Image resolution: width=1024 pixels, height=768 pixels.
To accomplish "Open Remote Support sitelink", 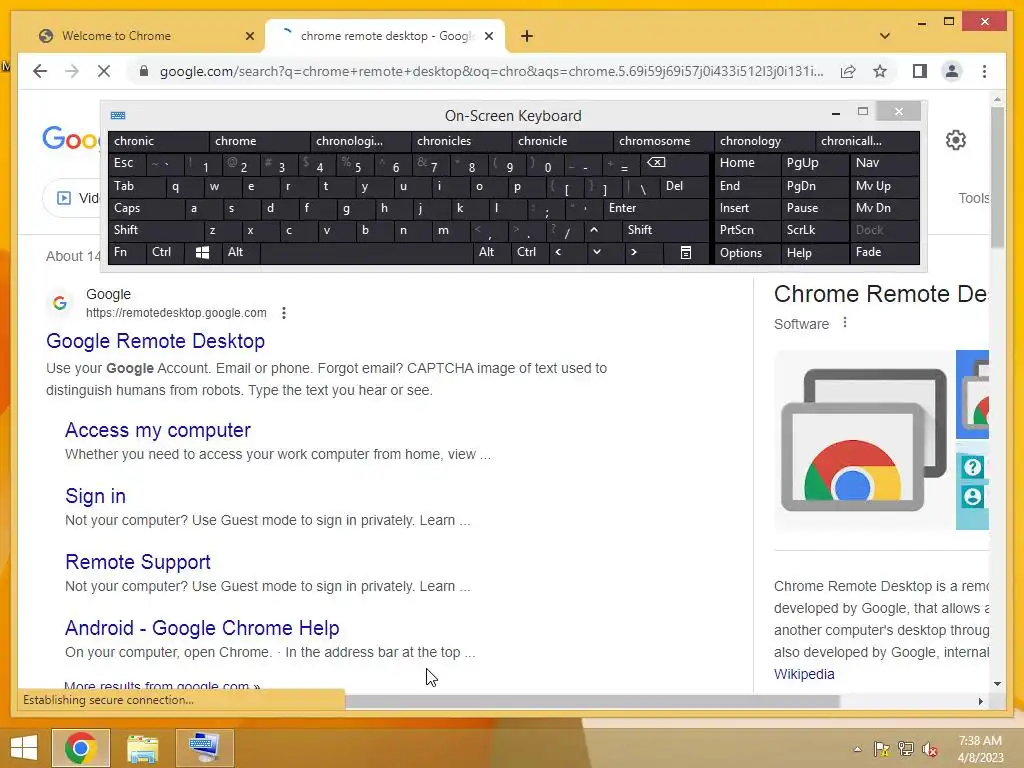I will [138, 562].
